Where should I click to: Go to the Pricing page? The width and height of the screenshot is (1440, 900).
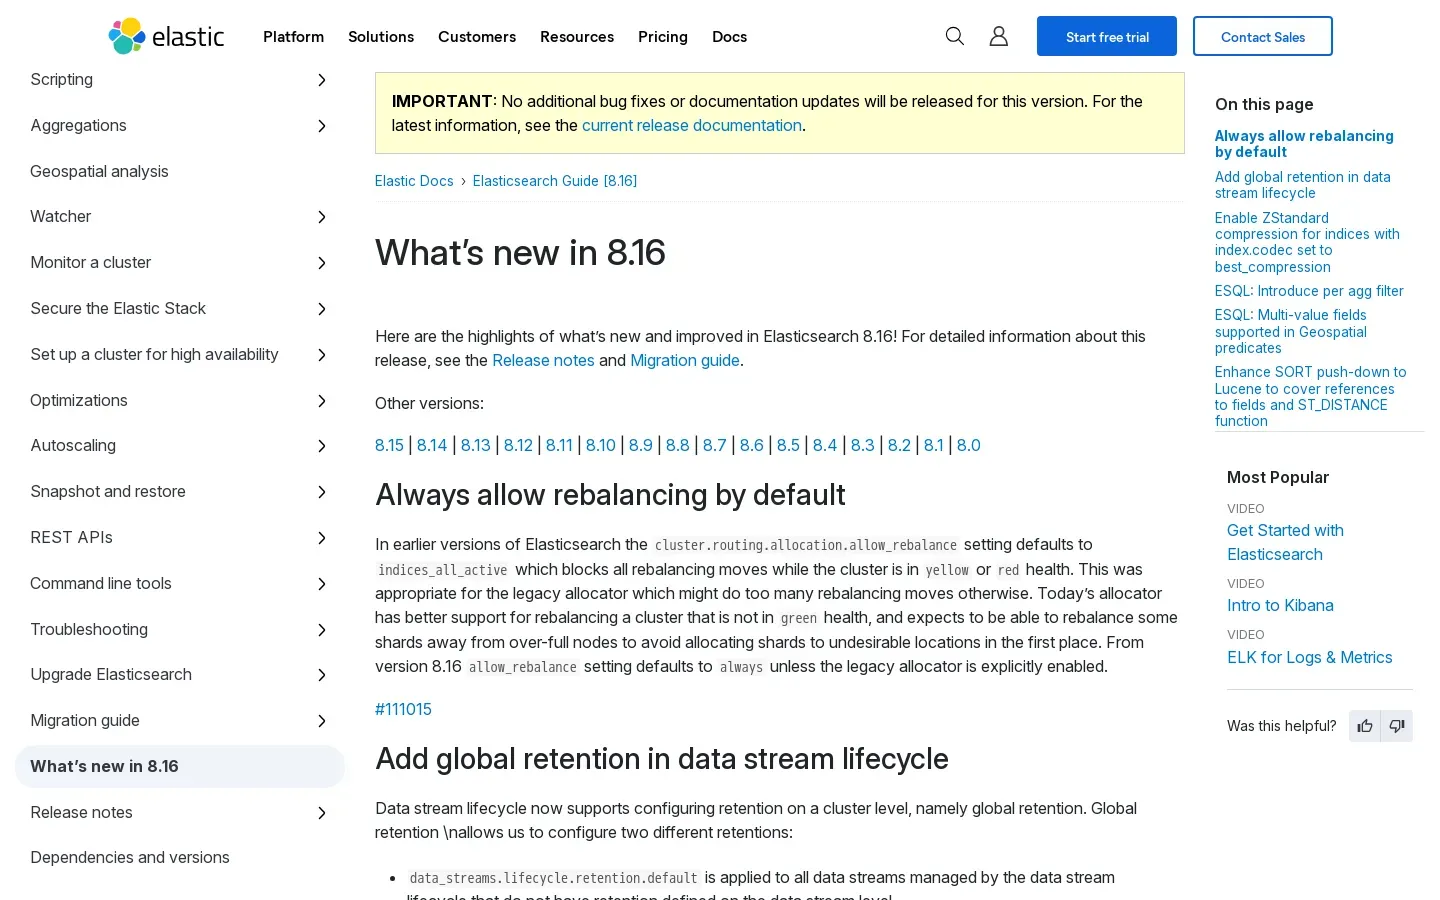click(663, 37)
